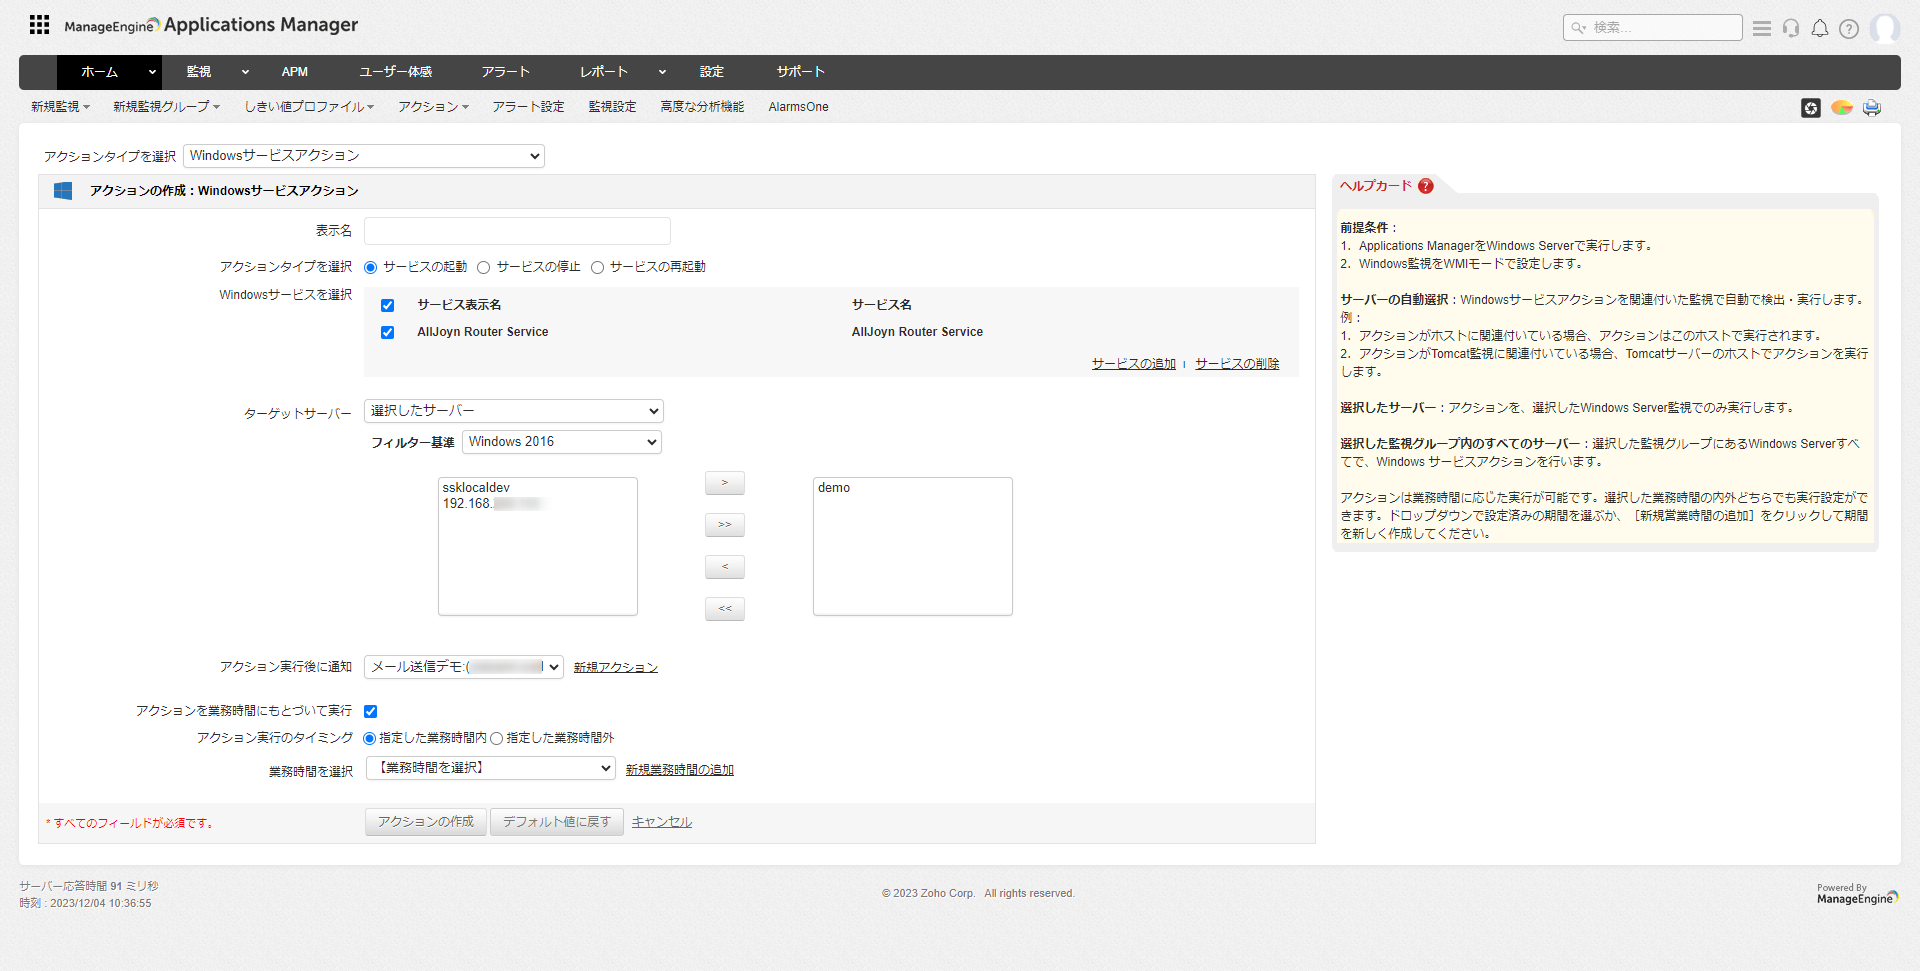Open the しきい値プロファイル submenu

click(309, 107)
